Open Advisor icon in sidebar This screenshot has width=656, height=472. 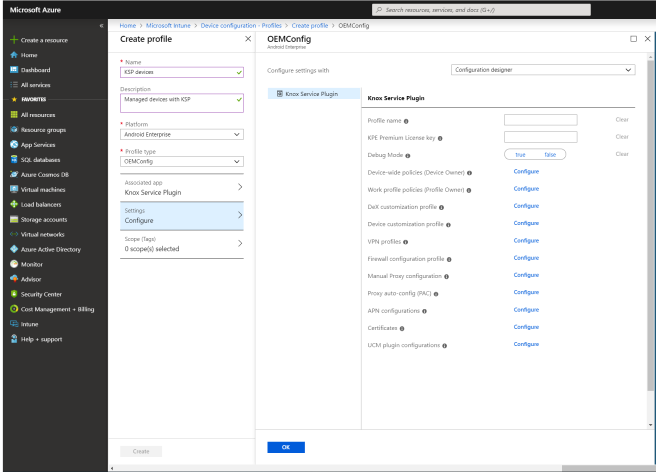pos(14,279)
